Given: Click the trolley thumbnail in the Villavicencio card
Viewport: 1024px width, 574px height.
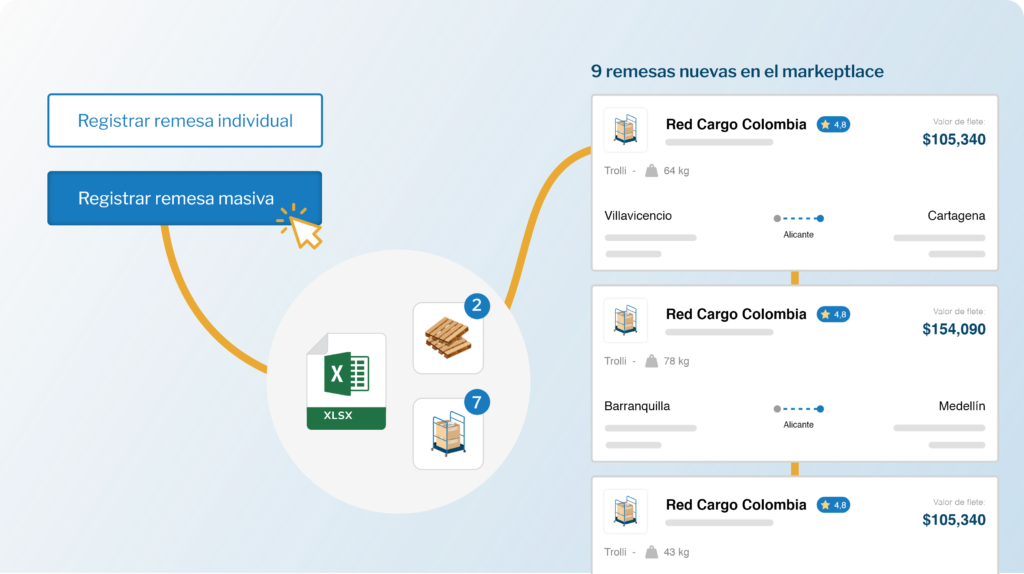Looking at the screenshot, I should pos(625,130).
